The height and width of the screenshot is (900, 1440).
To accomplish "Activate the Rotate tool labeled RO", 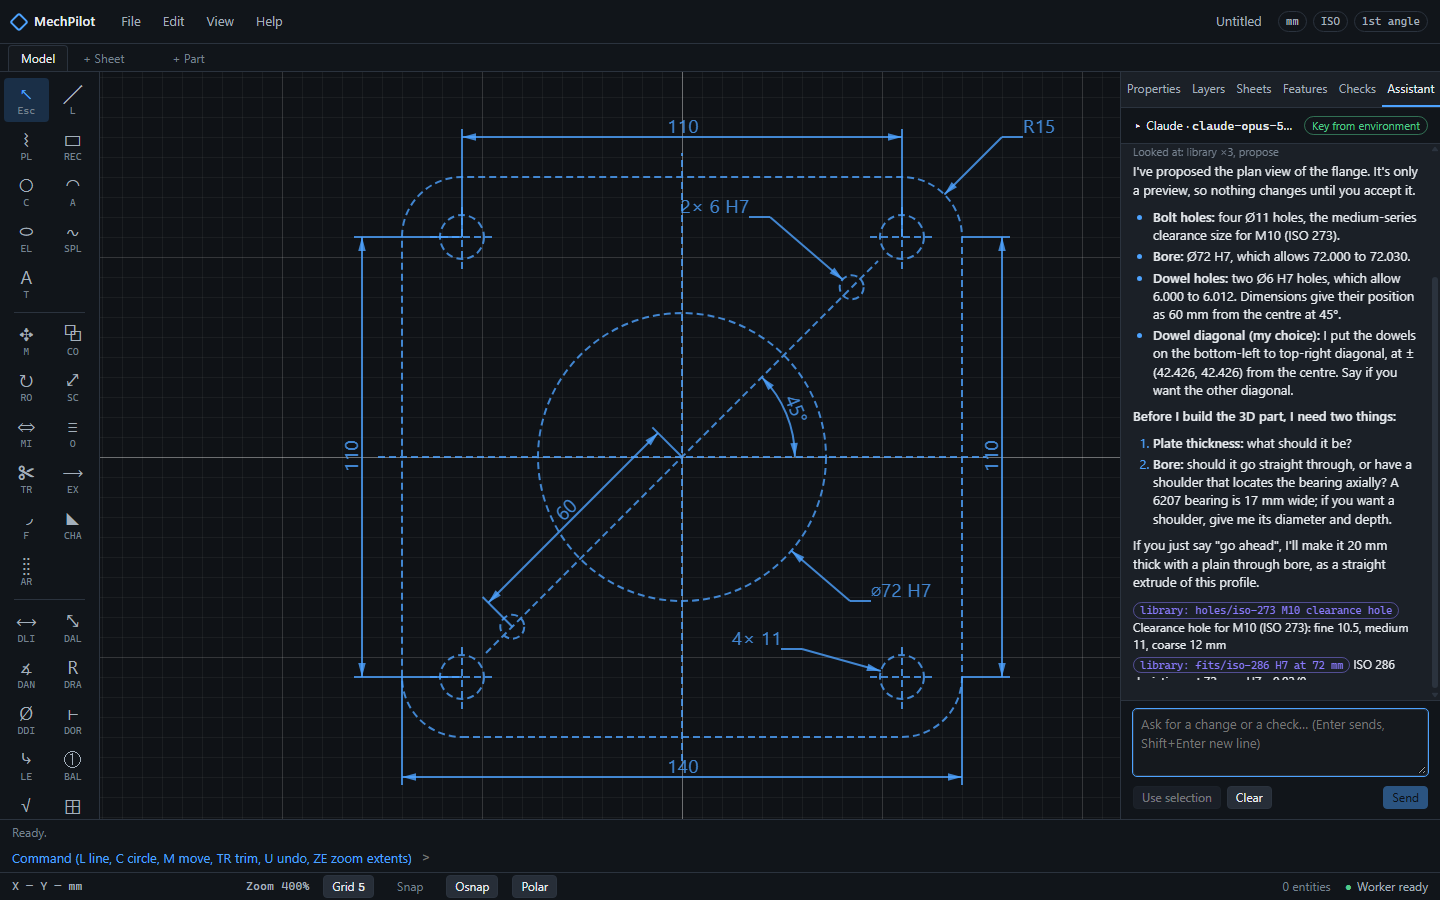I will tap(26, 387).
